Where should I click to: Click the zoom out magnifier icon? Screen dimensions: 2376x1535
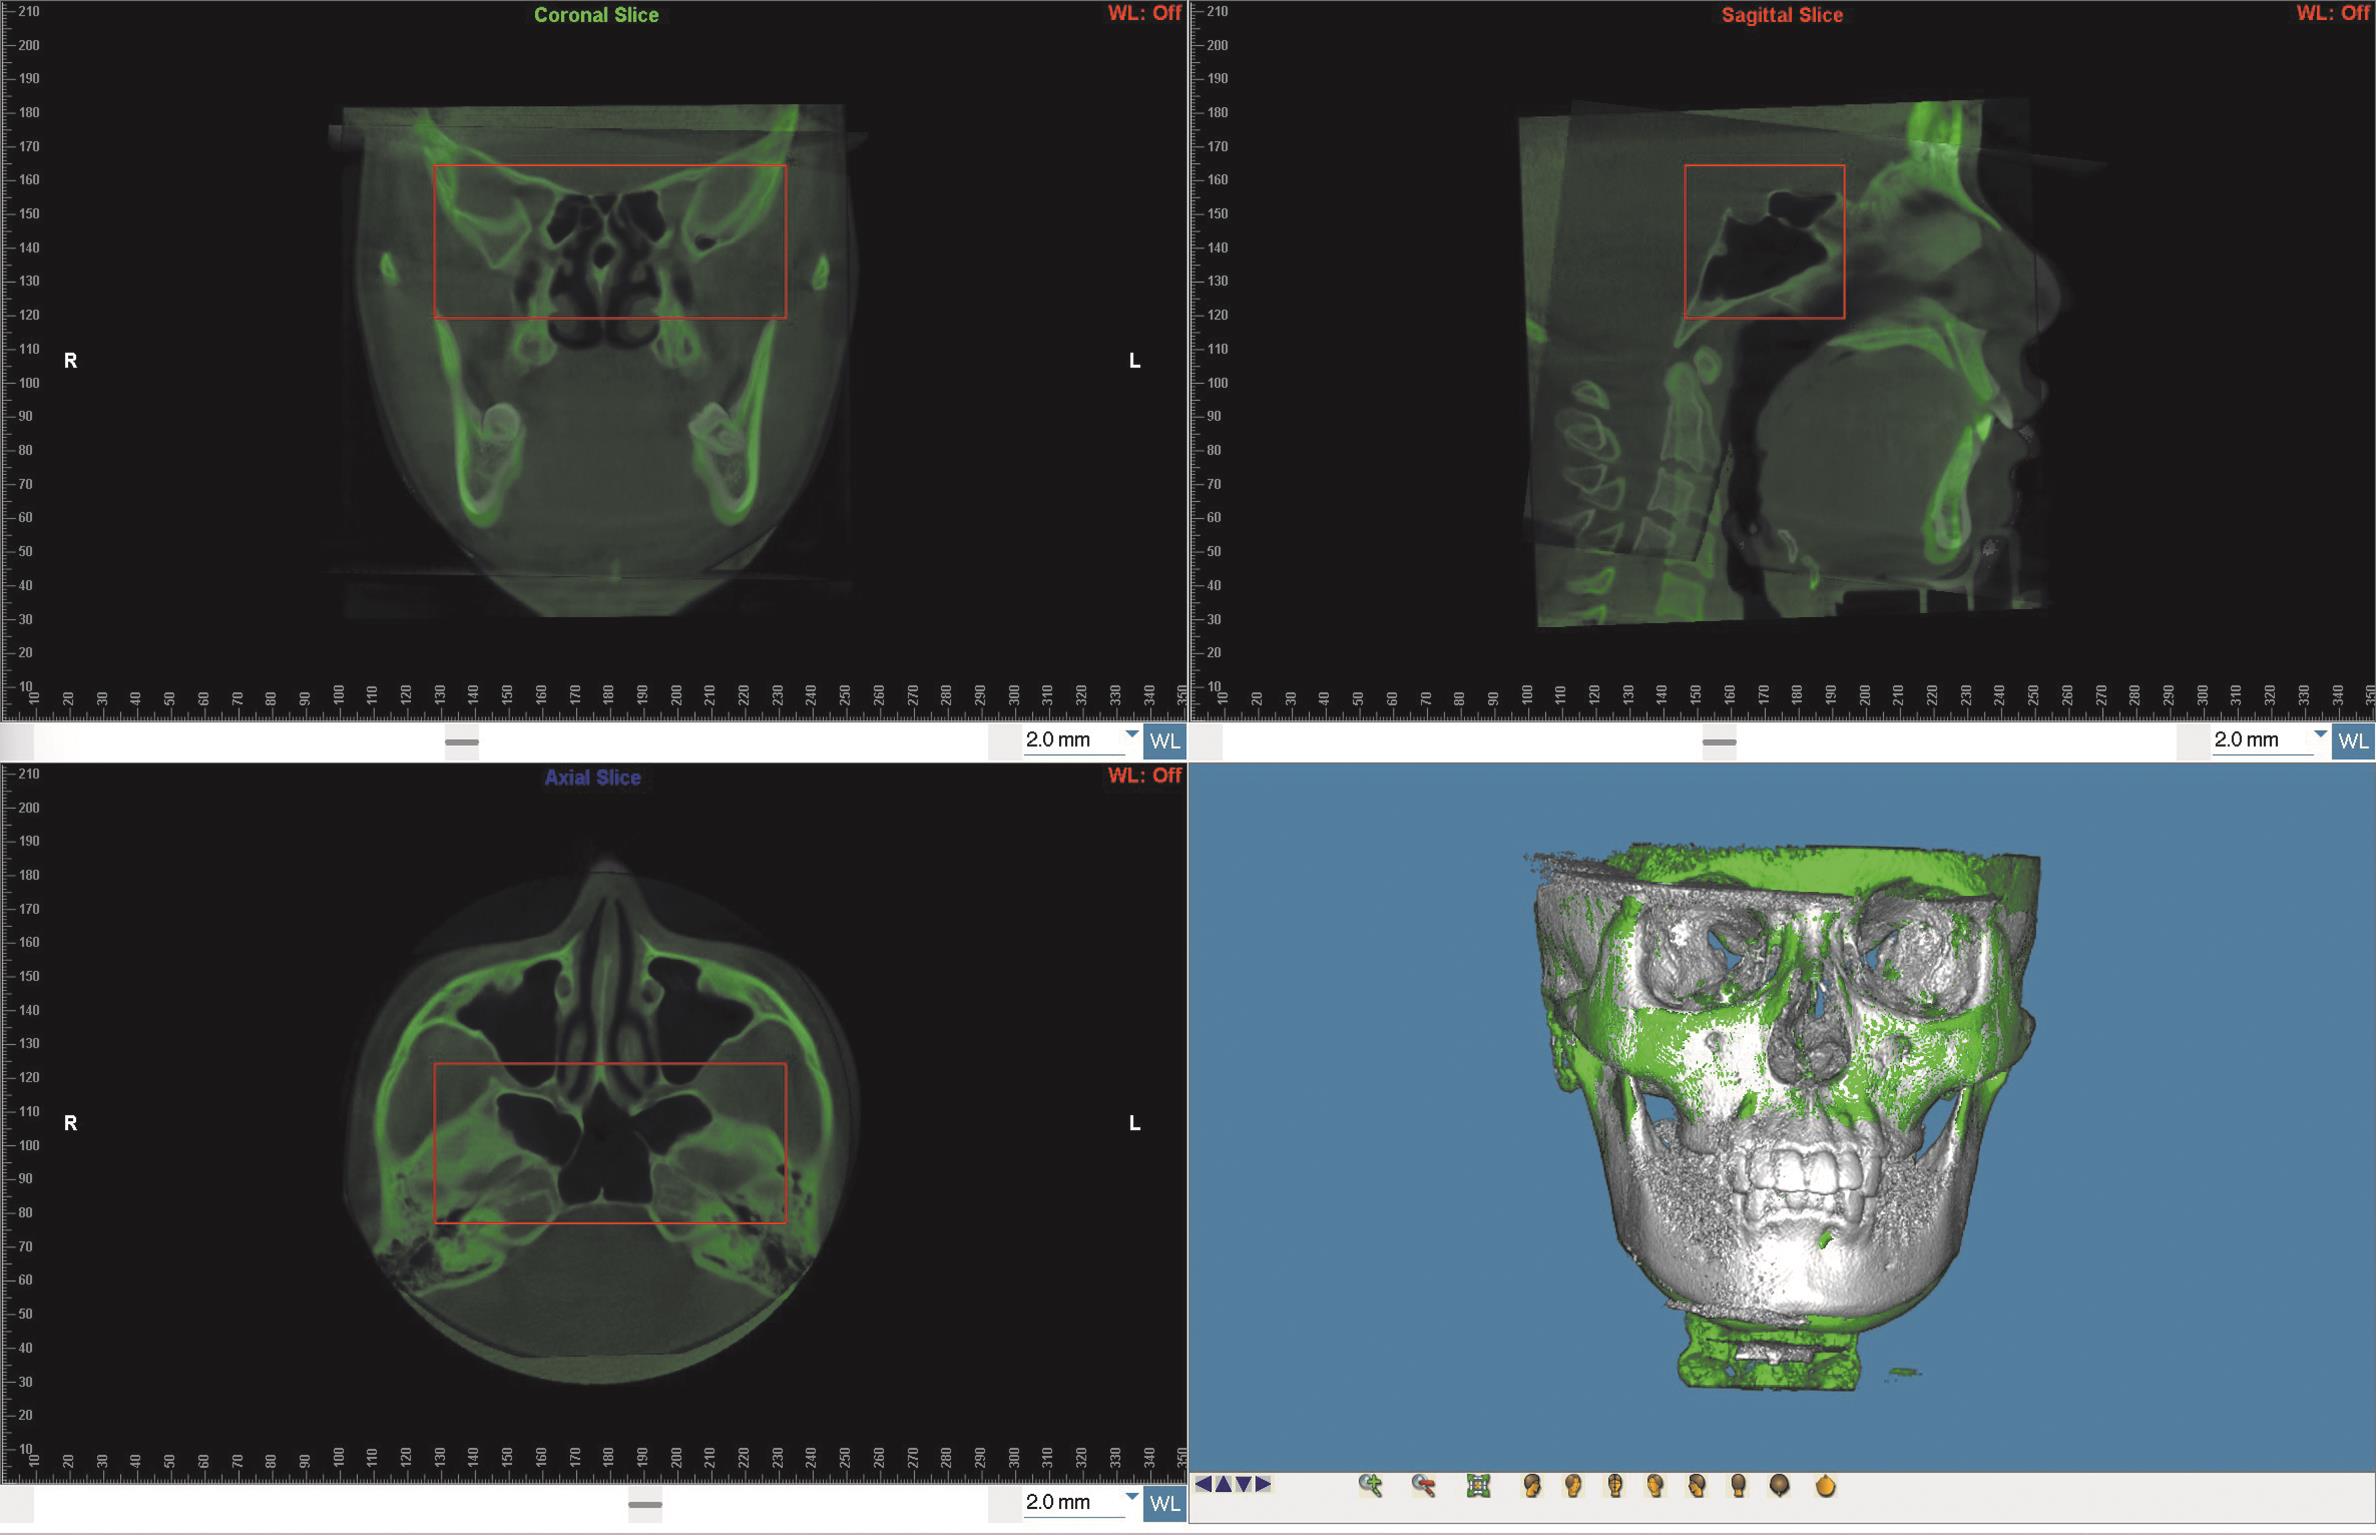1423,1486
